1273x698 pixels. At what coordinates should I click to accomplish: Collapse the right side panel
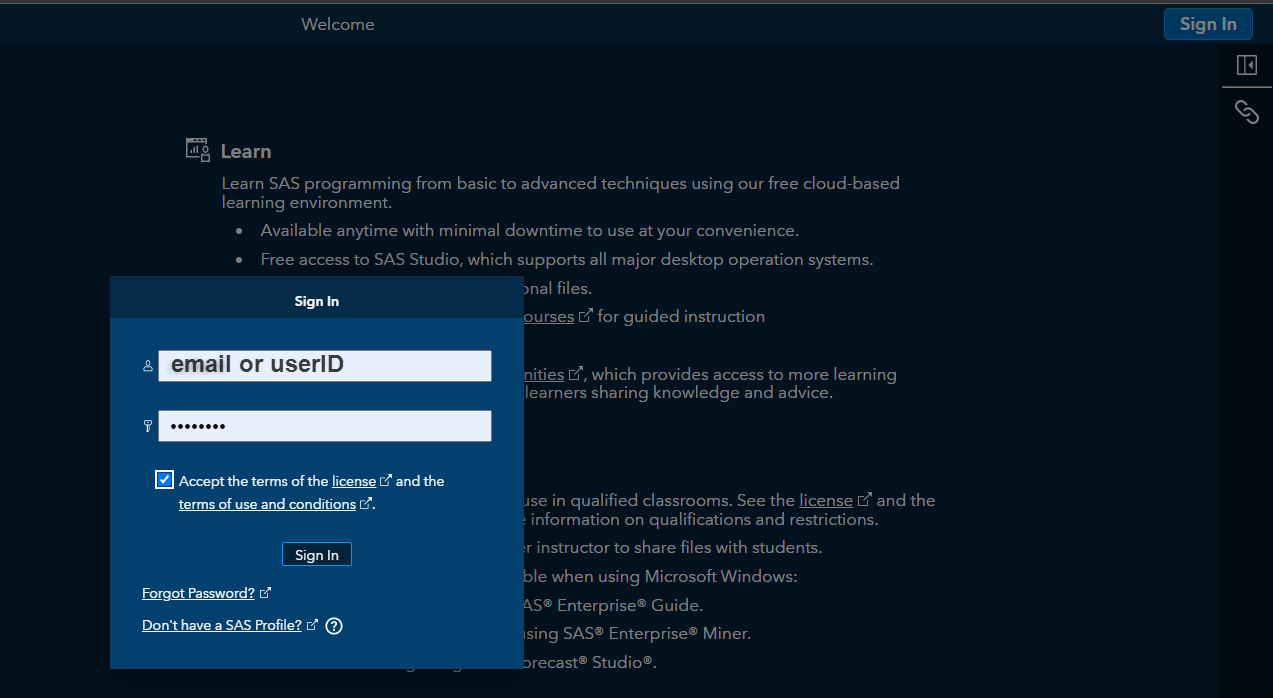tap(1246, 64)
